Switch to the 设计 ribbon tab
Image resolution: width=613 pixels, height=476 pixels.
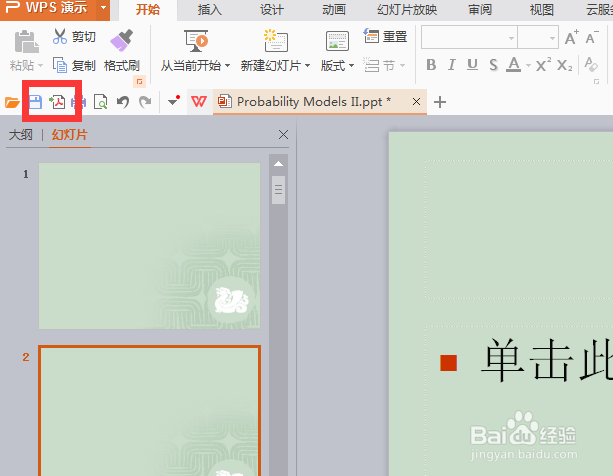271,9
